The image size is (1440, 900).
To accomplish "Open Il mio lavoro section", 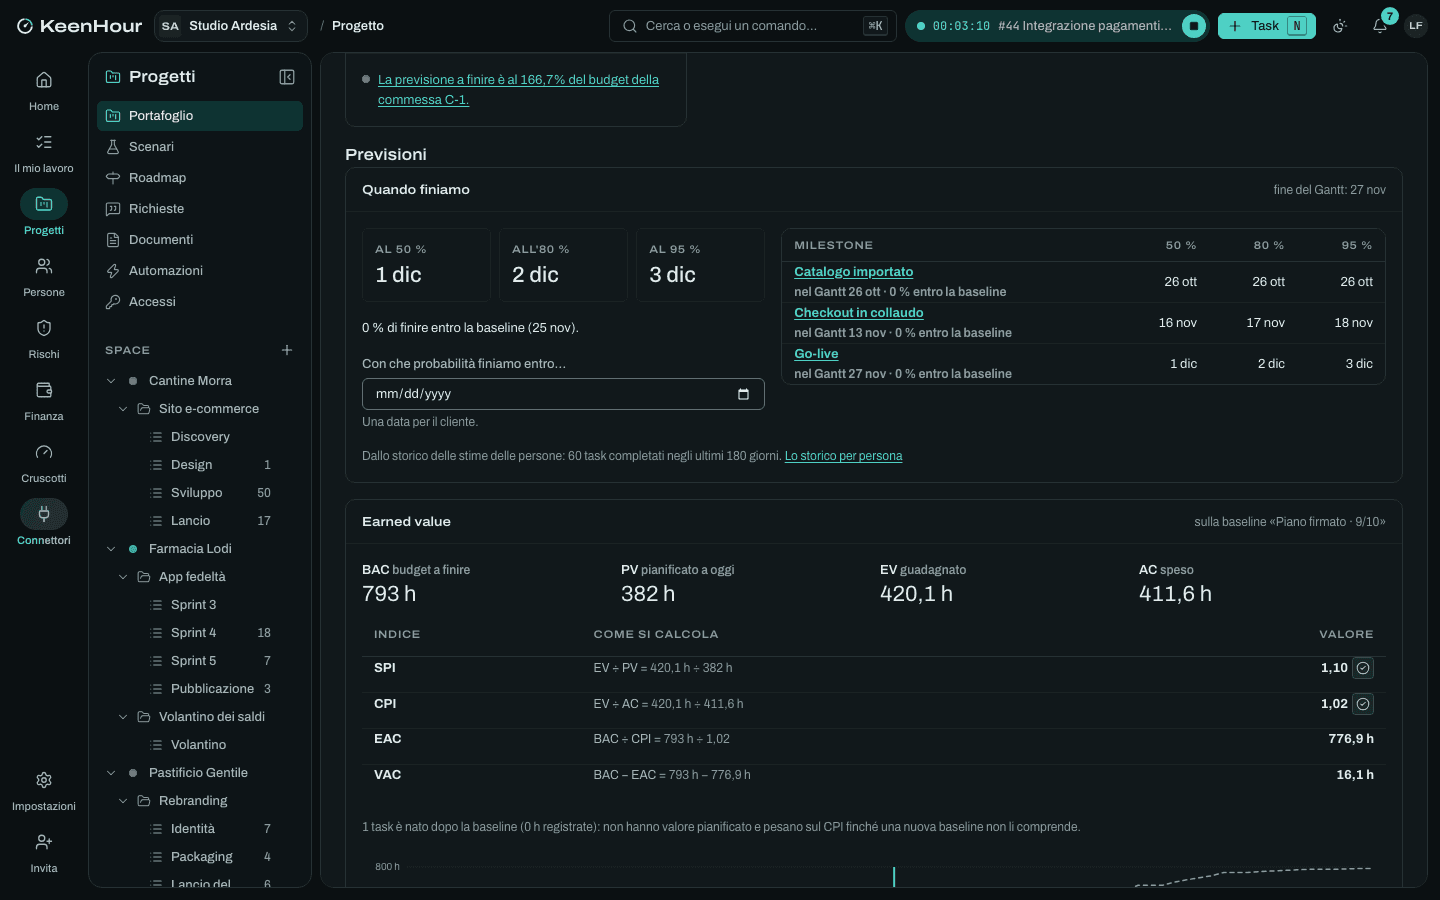I will click(x=44, y=152).
